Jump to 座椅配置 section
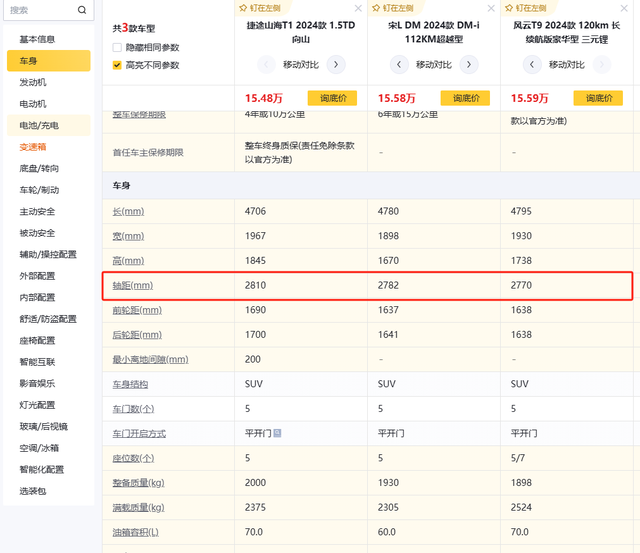The image size is (640, 553). tap(37, 340)
